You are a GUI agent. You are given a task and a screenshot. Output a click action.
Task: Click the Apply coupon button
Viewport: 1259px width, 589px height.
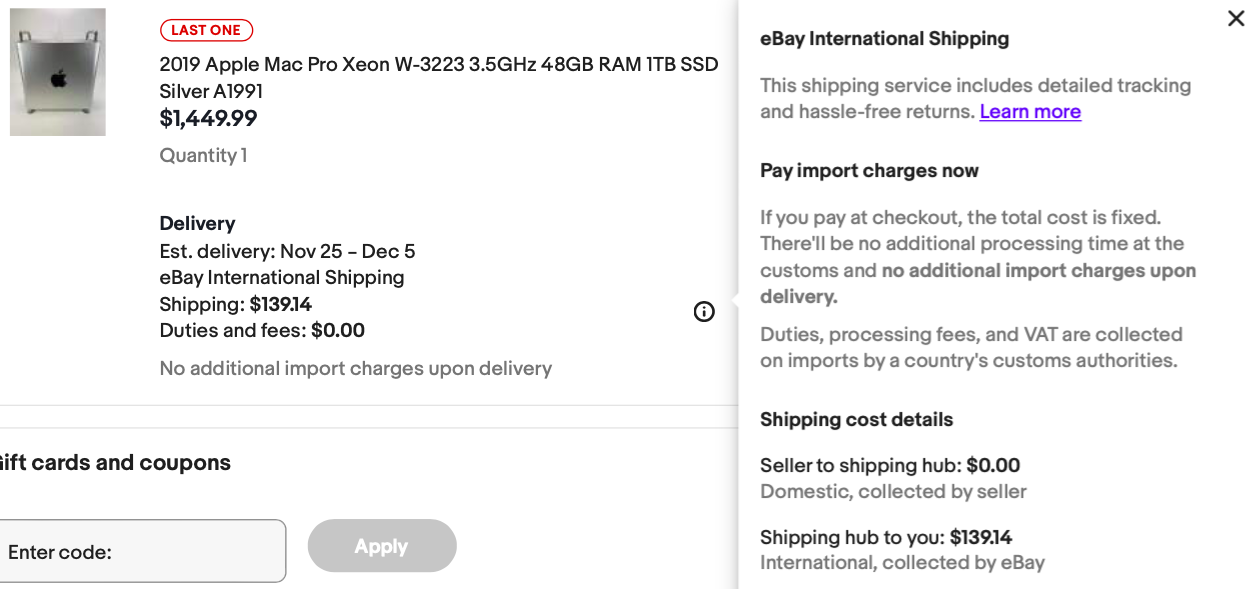coord(382,546)
